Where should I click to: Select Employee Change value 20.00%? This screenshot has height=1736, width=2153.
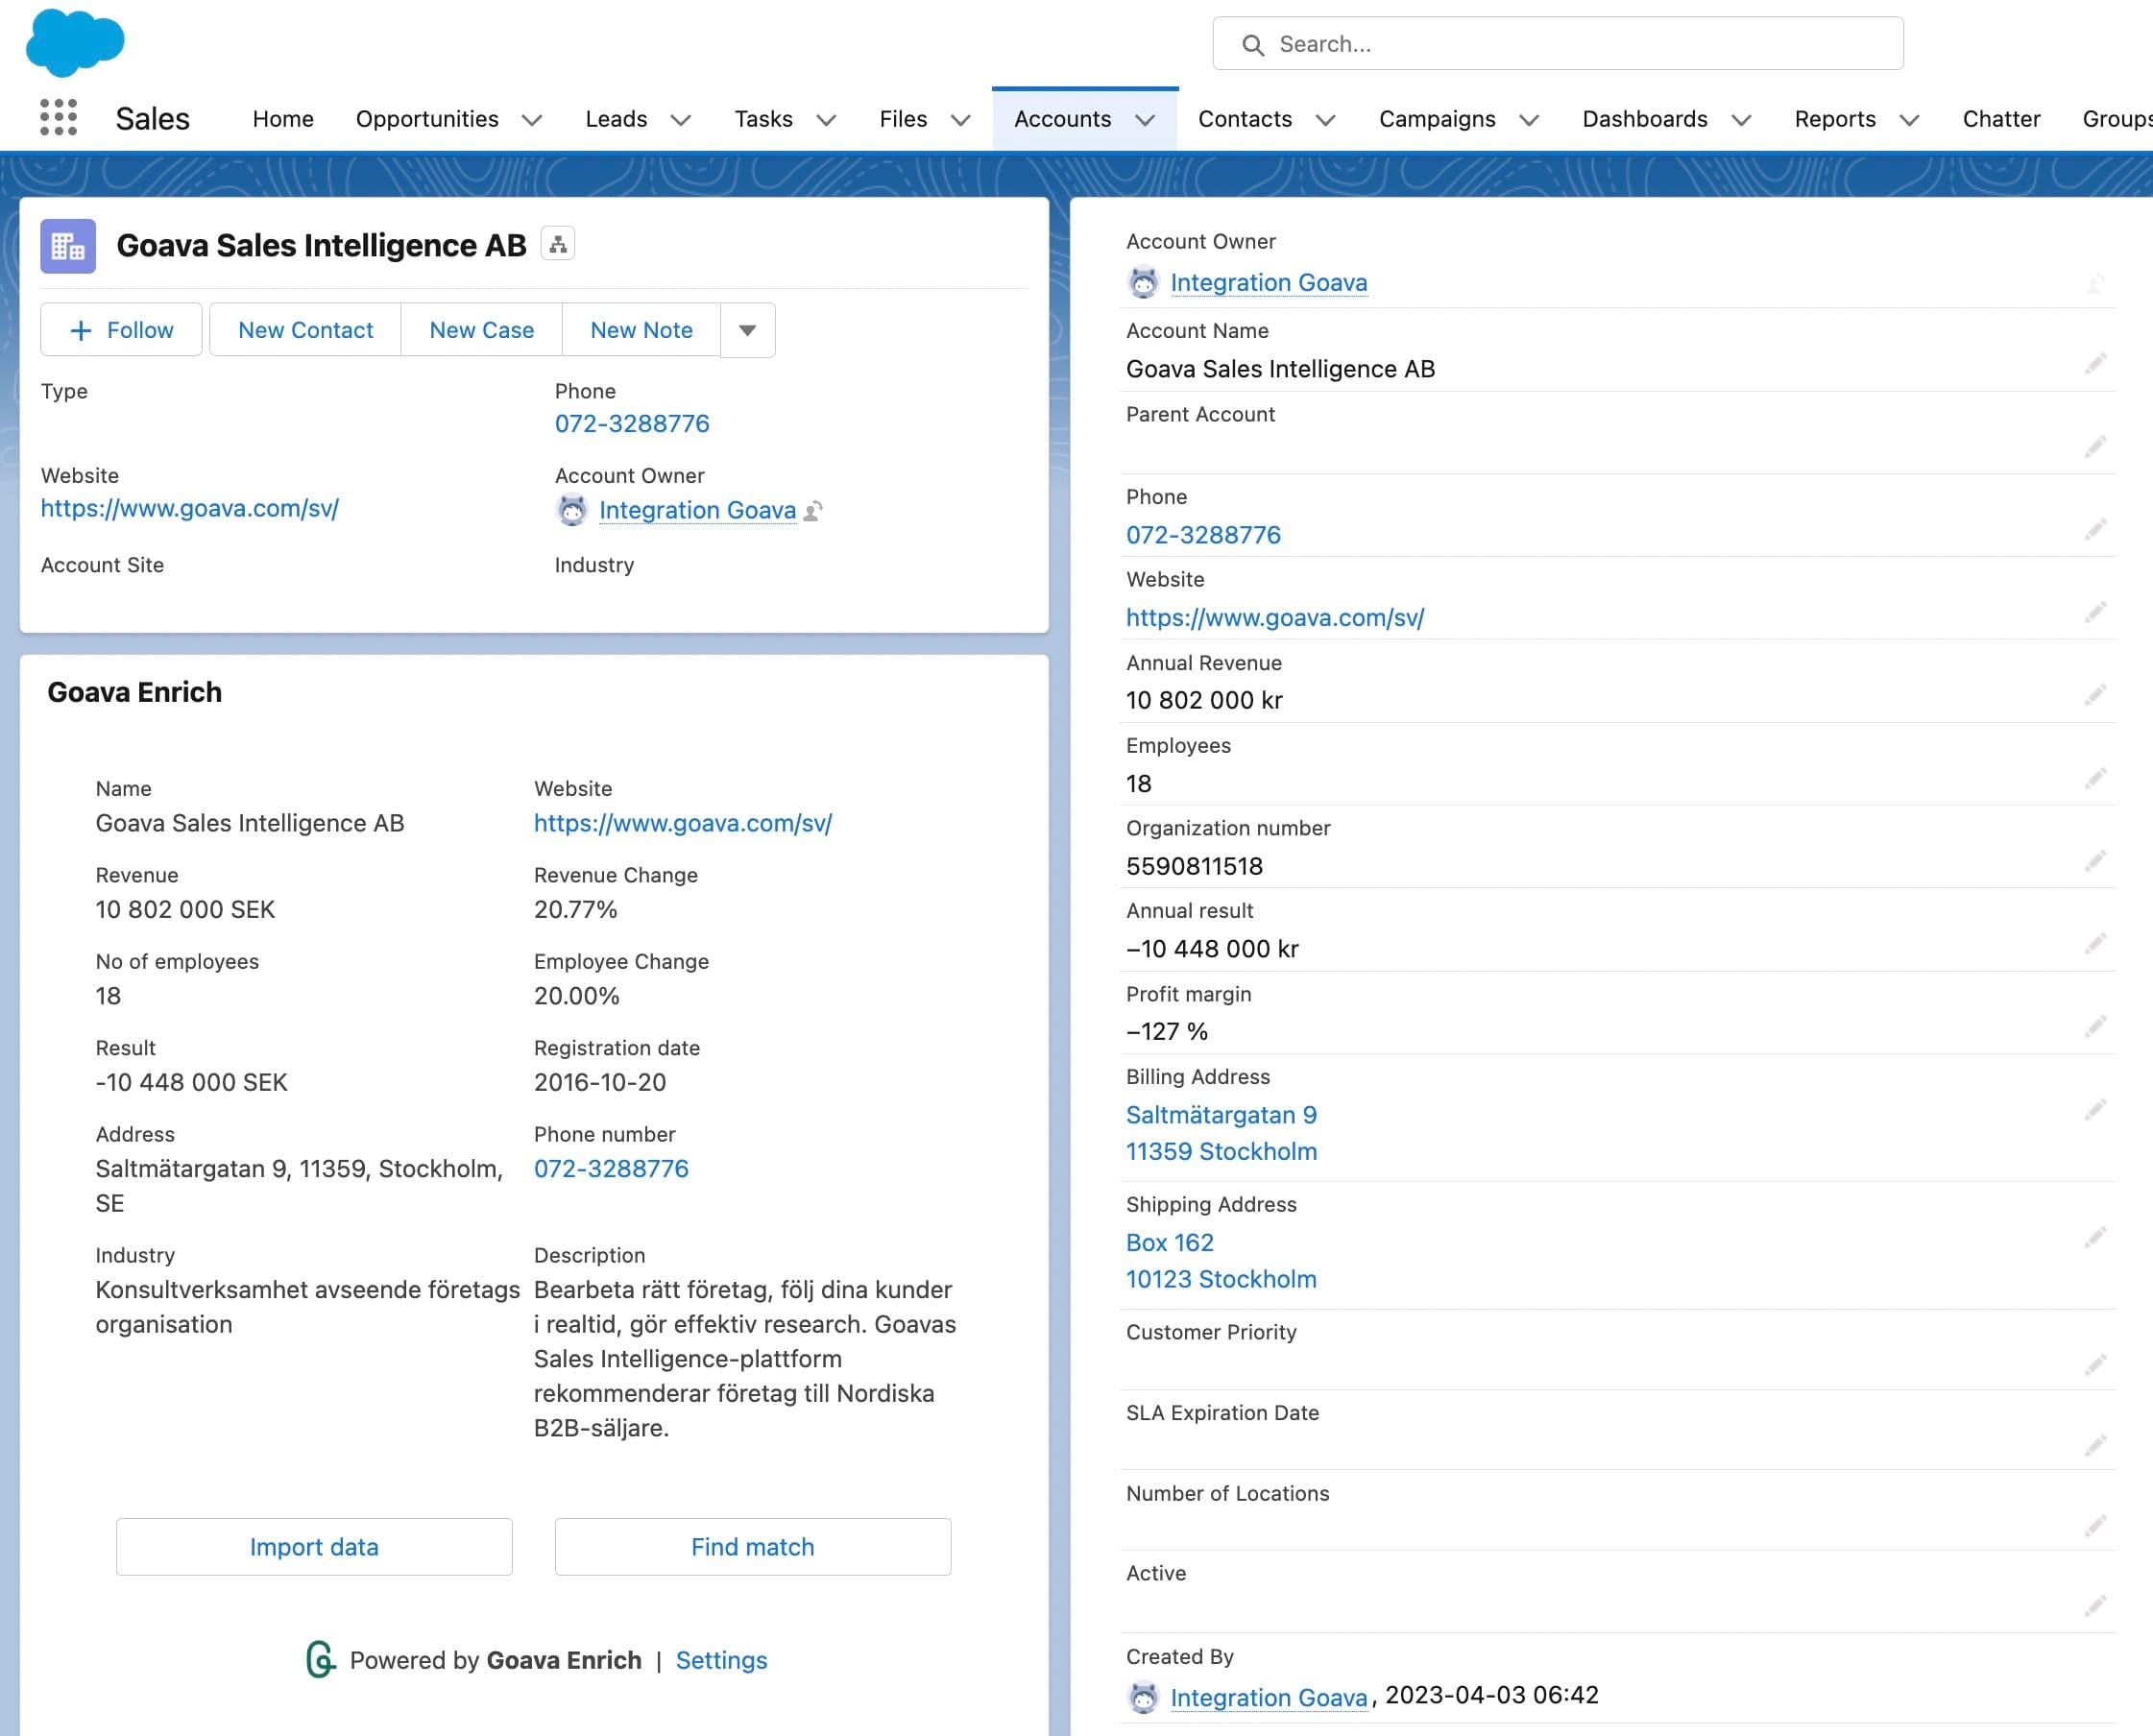[x=577, y=996]
